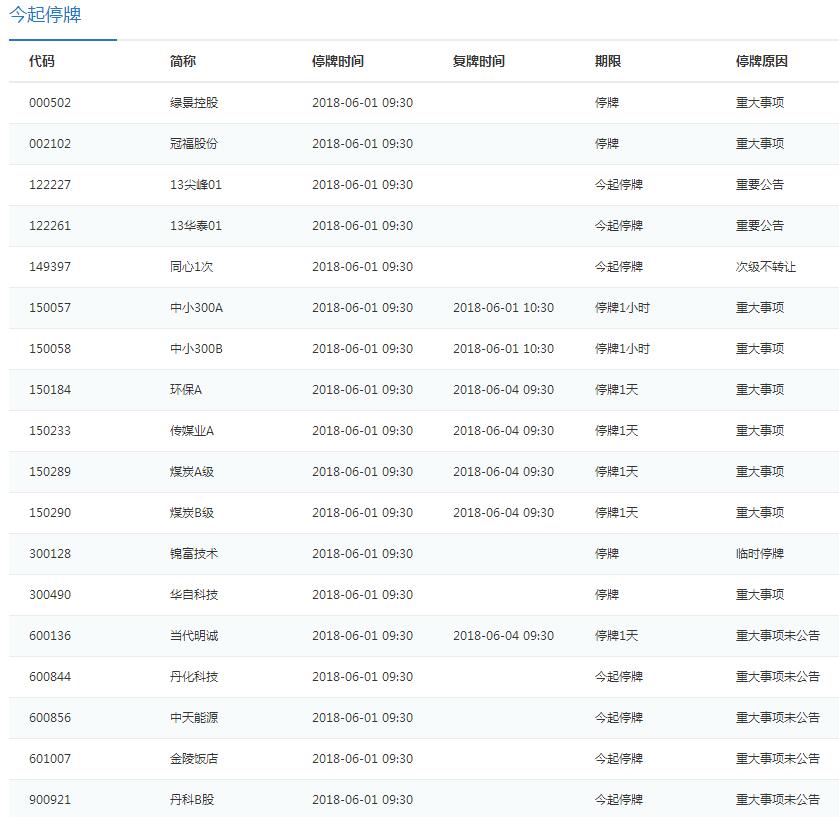This screenshot has width=839, height=817.
Task: Click the 简称 column header
Action: point(183,61)
